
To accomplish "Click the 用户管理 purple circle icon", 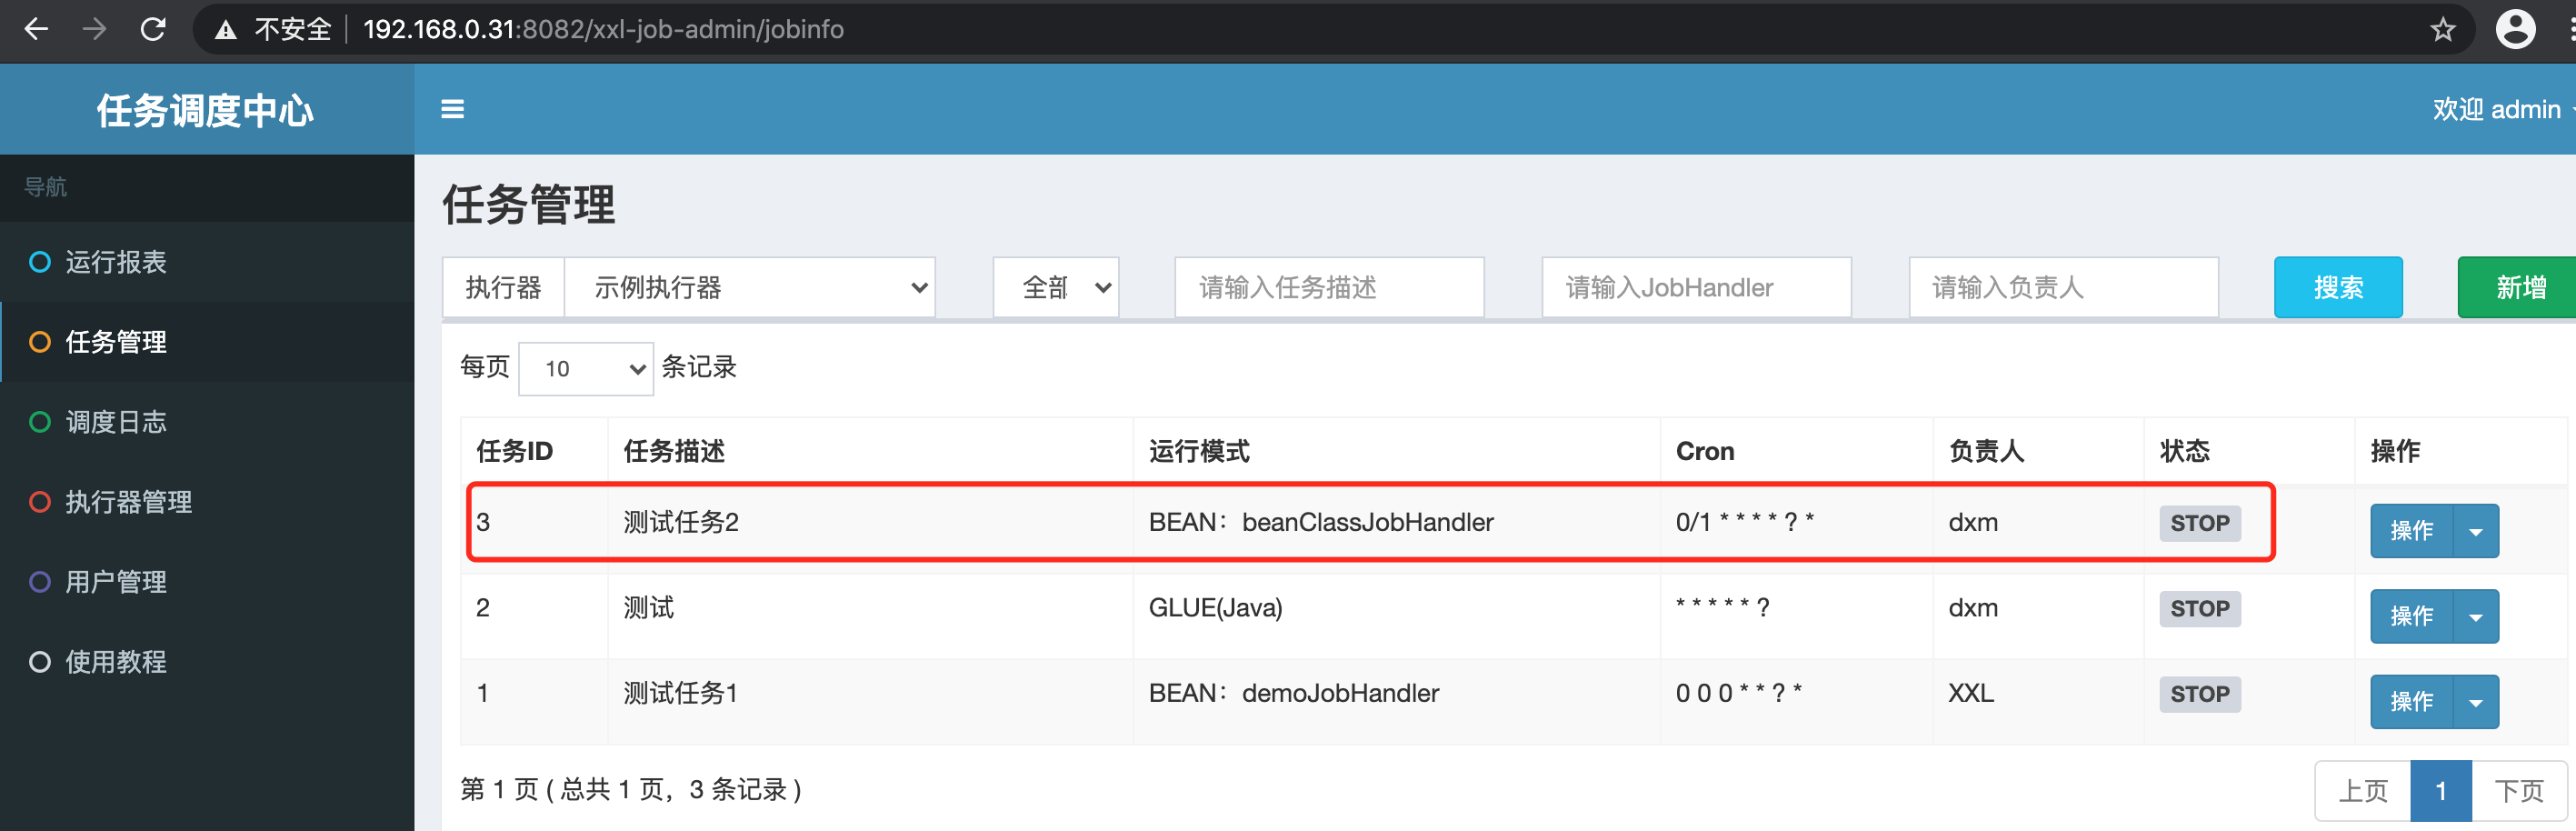I will (x=40, y=582).
